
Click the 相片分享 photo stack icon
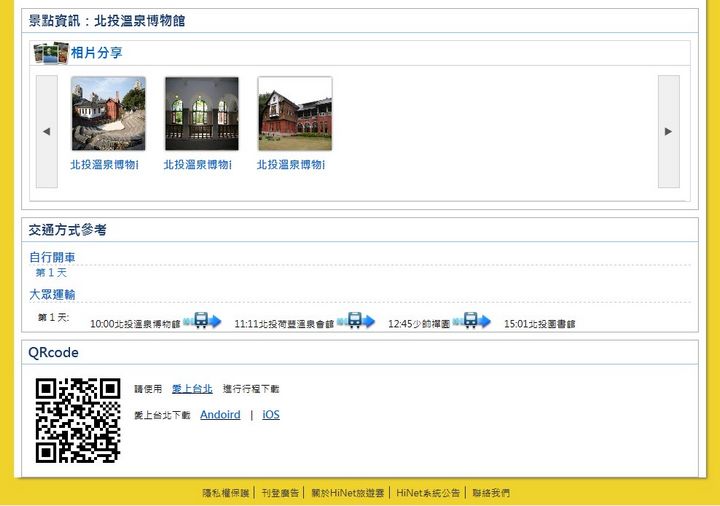click(x=51, y=53)
